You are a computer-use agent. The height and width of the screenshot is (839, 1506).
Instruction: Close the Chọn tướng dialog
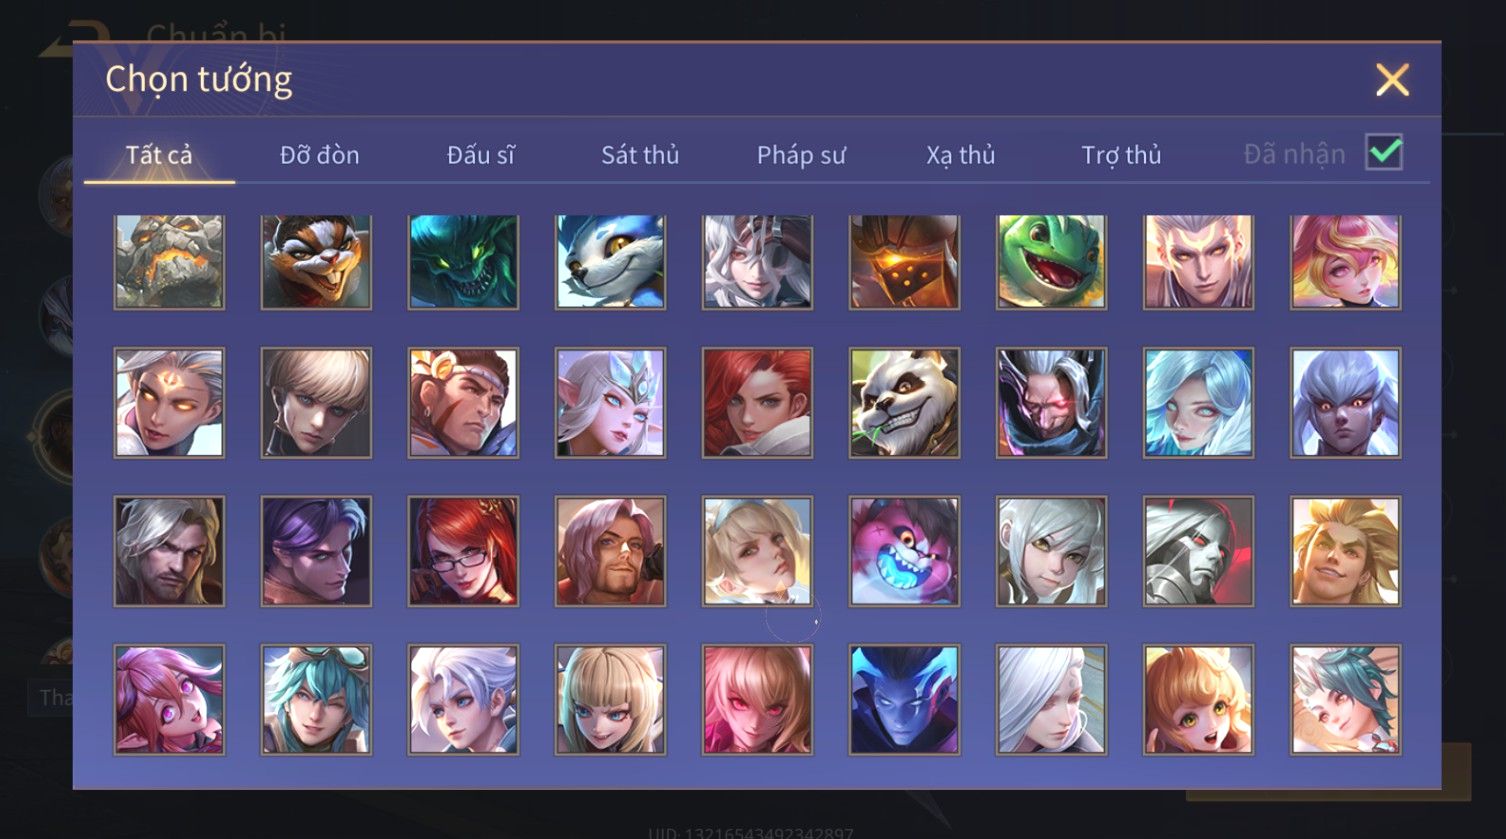pos(1392,80)
